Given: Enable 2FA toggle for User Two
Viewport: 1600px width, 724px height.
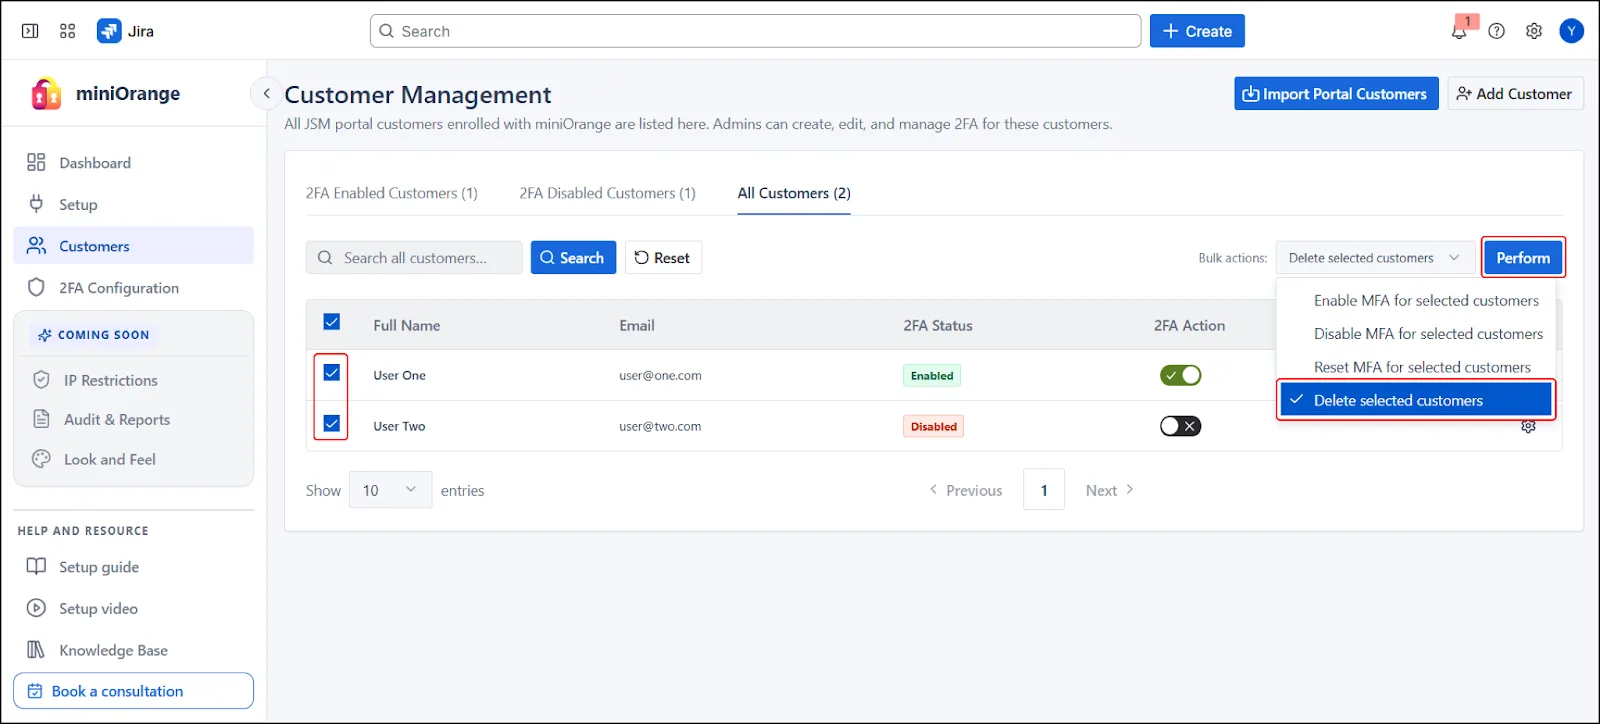Looking at the screenshot, I should tap(1180, 426).
